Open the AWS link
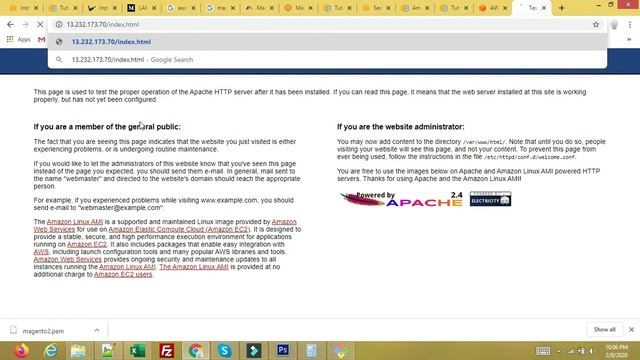The height and width of the screenshot is (360, 640). pos(41,252)
